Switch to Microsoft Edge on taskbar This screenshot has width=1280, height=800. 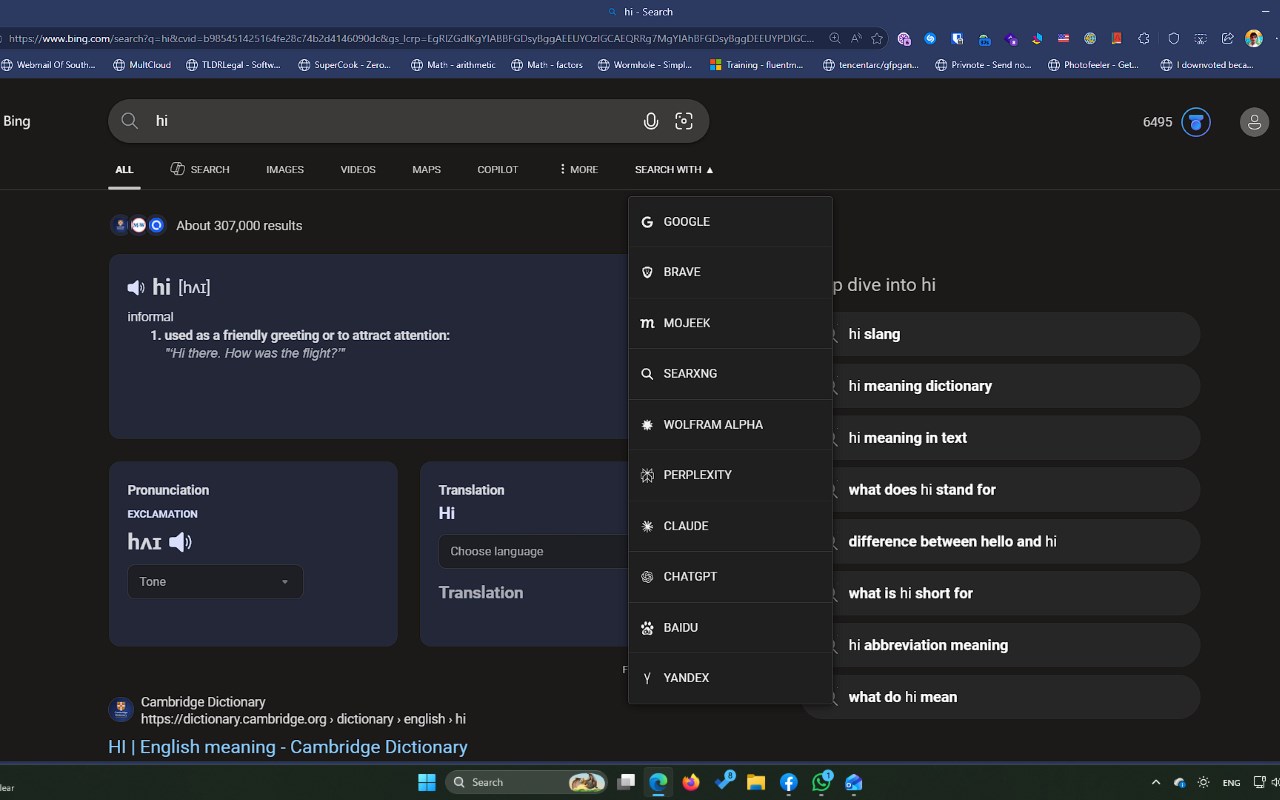coord(658,782)
